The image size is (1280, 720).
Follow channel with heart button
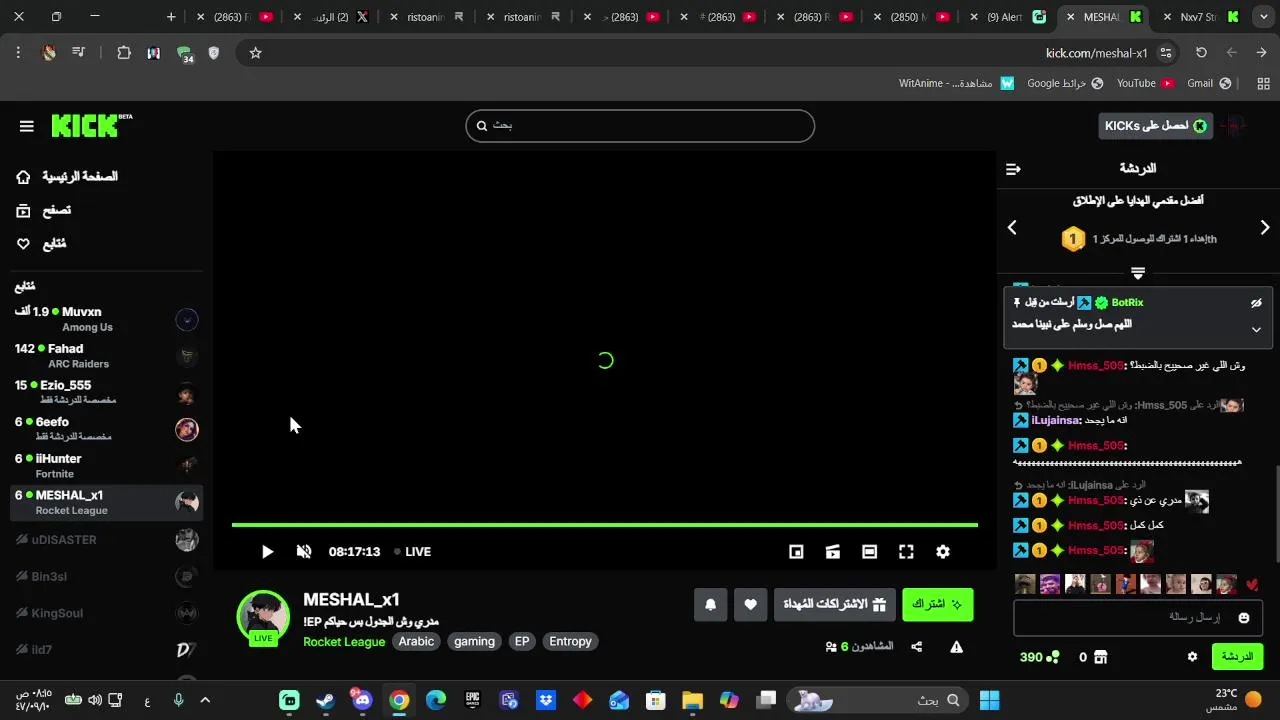pos(751,604)
